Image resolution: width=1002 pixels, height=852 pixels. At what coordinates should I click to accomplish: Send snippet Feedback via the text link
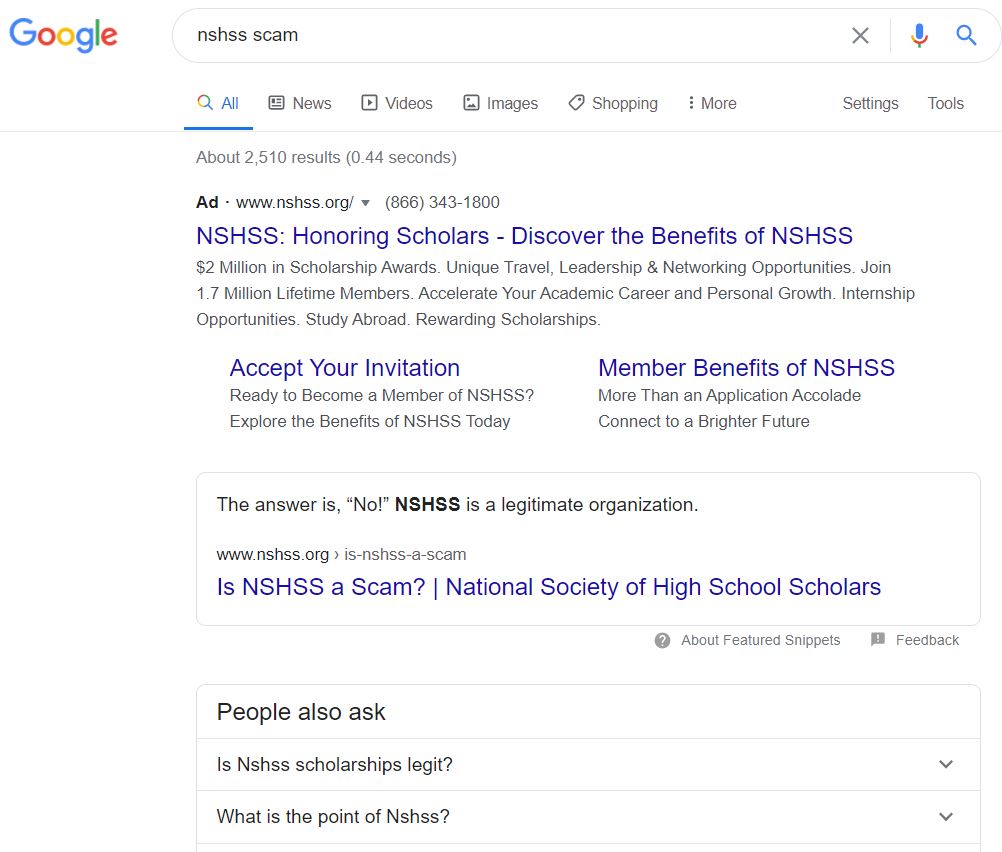pyautogui.click(x=927, y=640)
